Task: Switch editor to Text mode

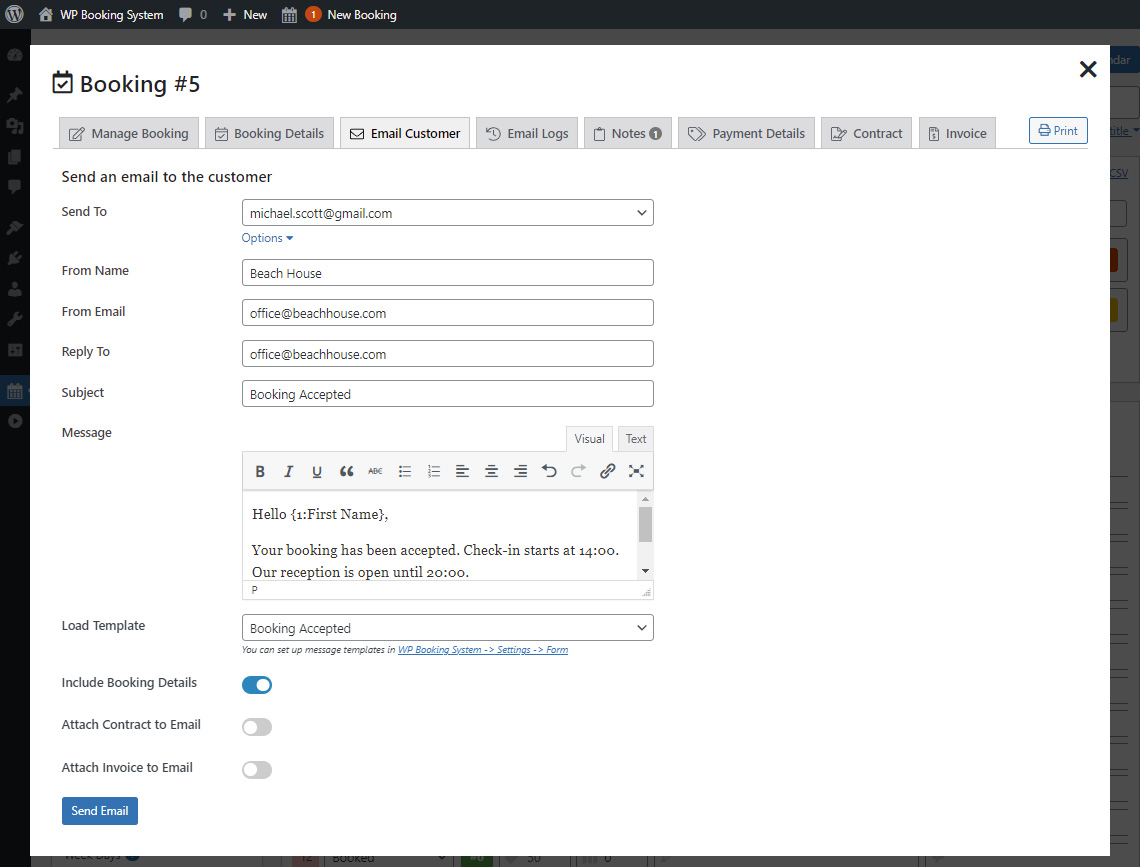Action: point(635,439)
